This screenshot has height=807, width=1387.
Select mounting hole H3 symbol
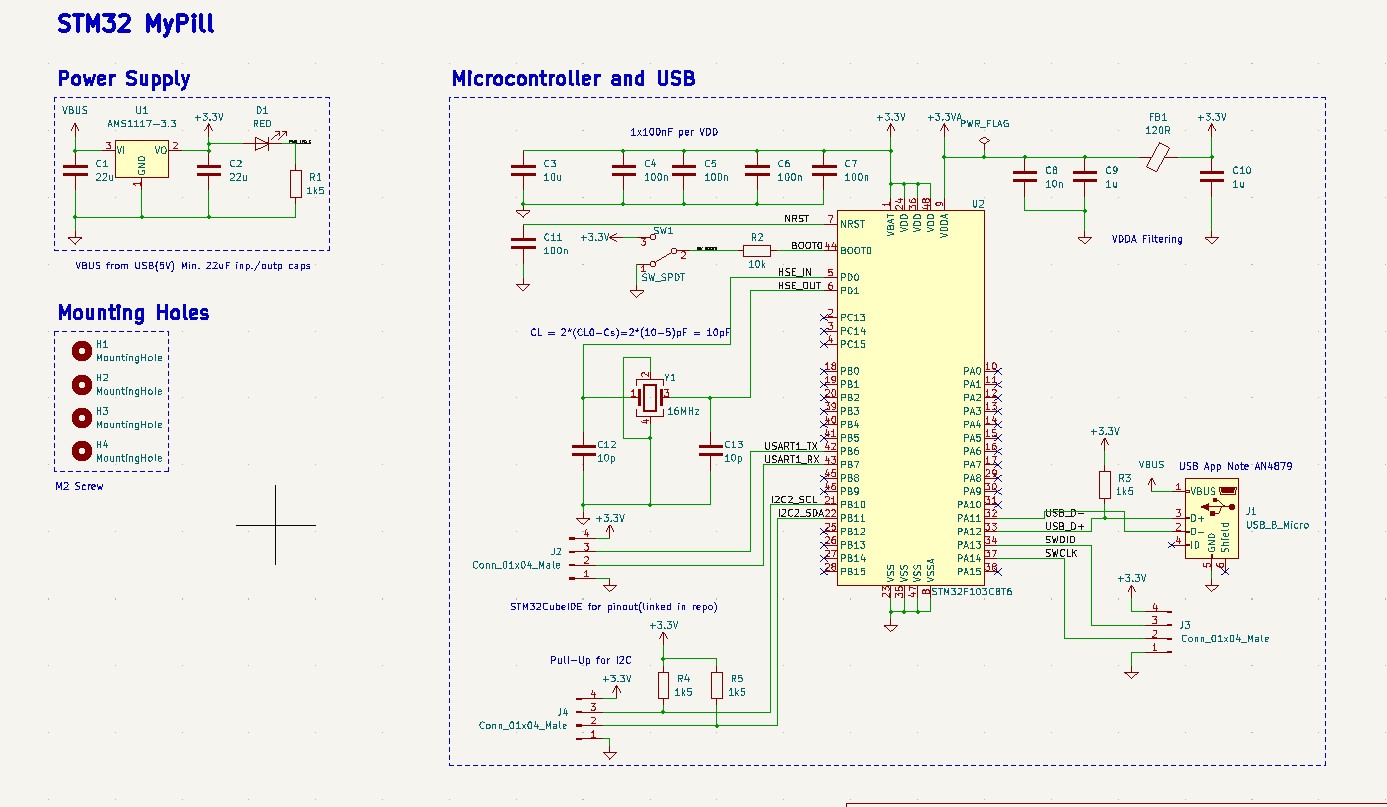[82, 417]
